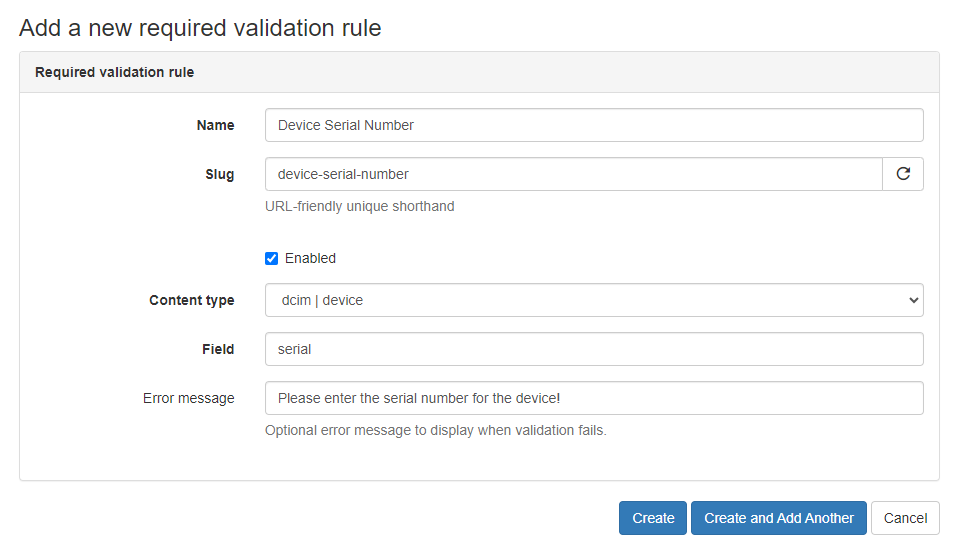Click the regenerate slug refresh icon
The height and width of the screenshot is (554, 960).
point(903,174)
